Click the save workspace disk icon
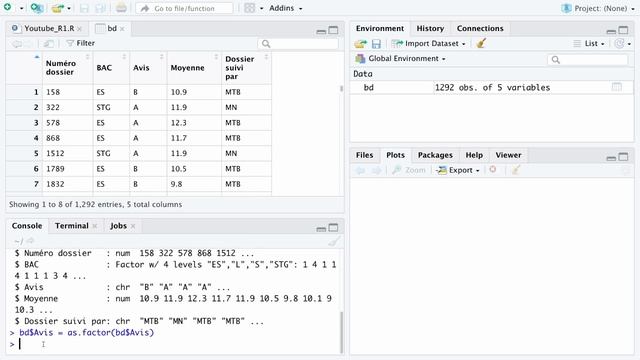 point(376,44)
